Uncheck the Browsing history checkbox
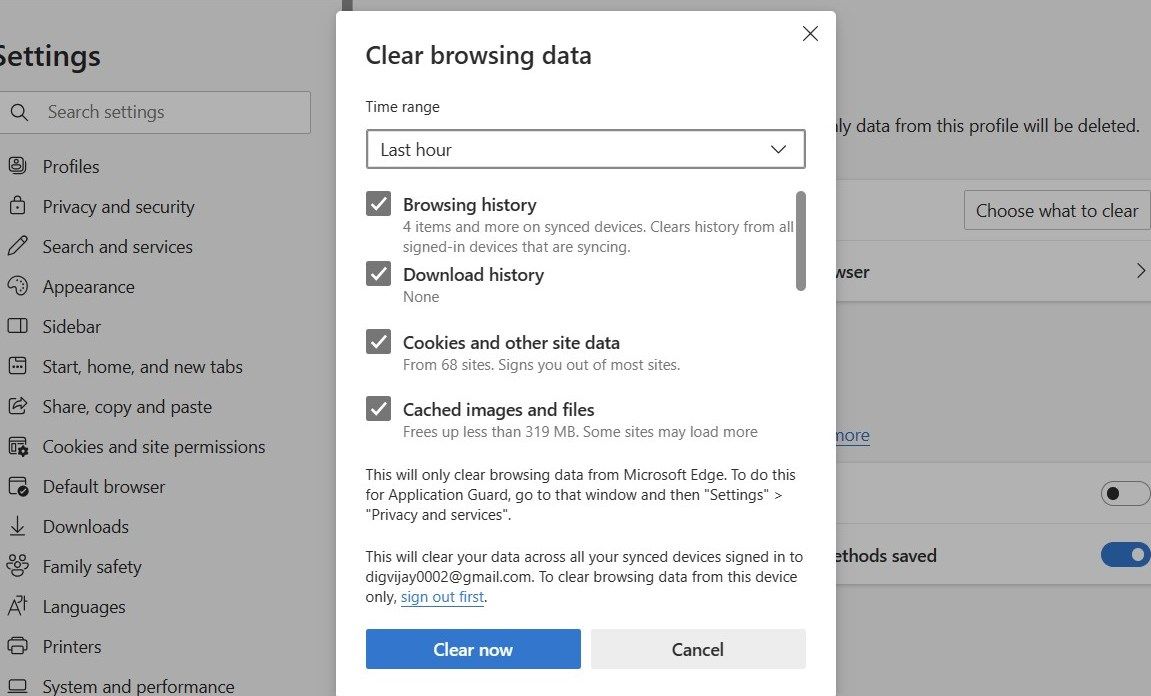The width and height of the screenshot is (1151, 696). click(378, 204)
